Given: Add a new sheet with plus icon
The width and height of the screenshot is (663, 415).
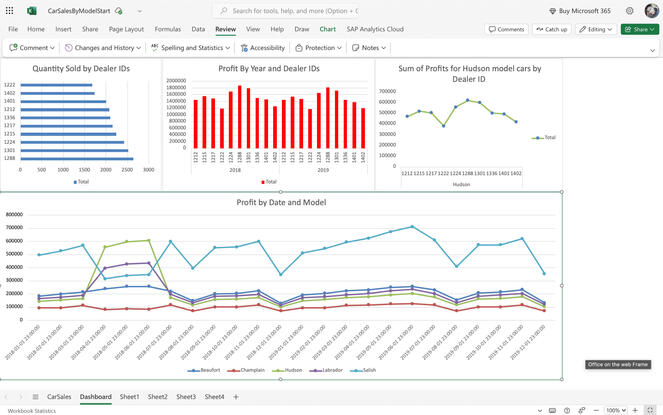Looking at the screenshot, I should [236, 397].
